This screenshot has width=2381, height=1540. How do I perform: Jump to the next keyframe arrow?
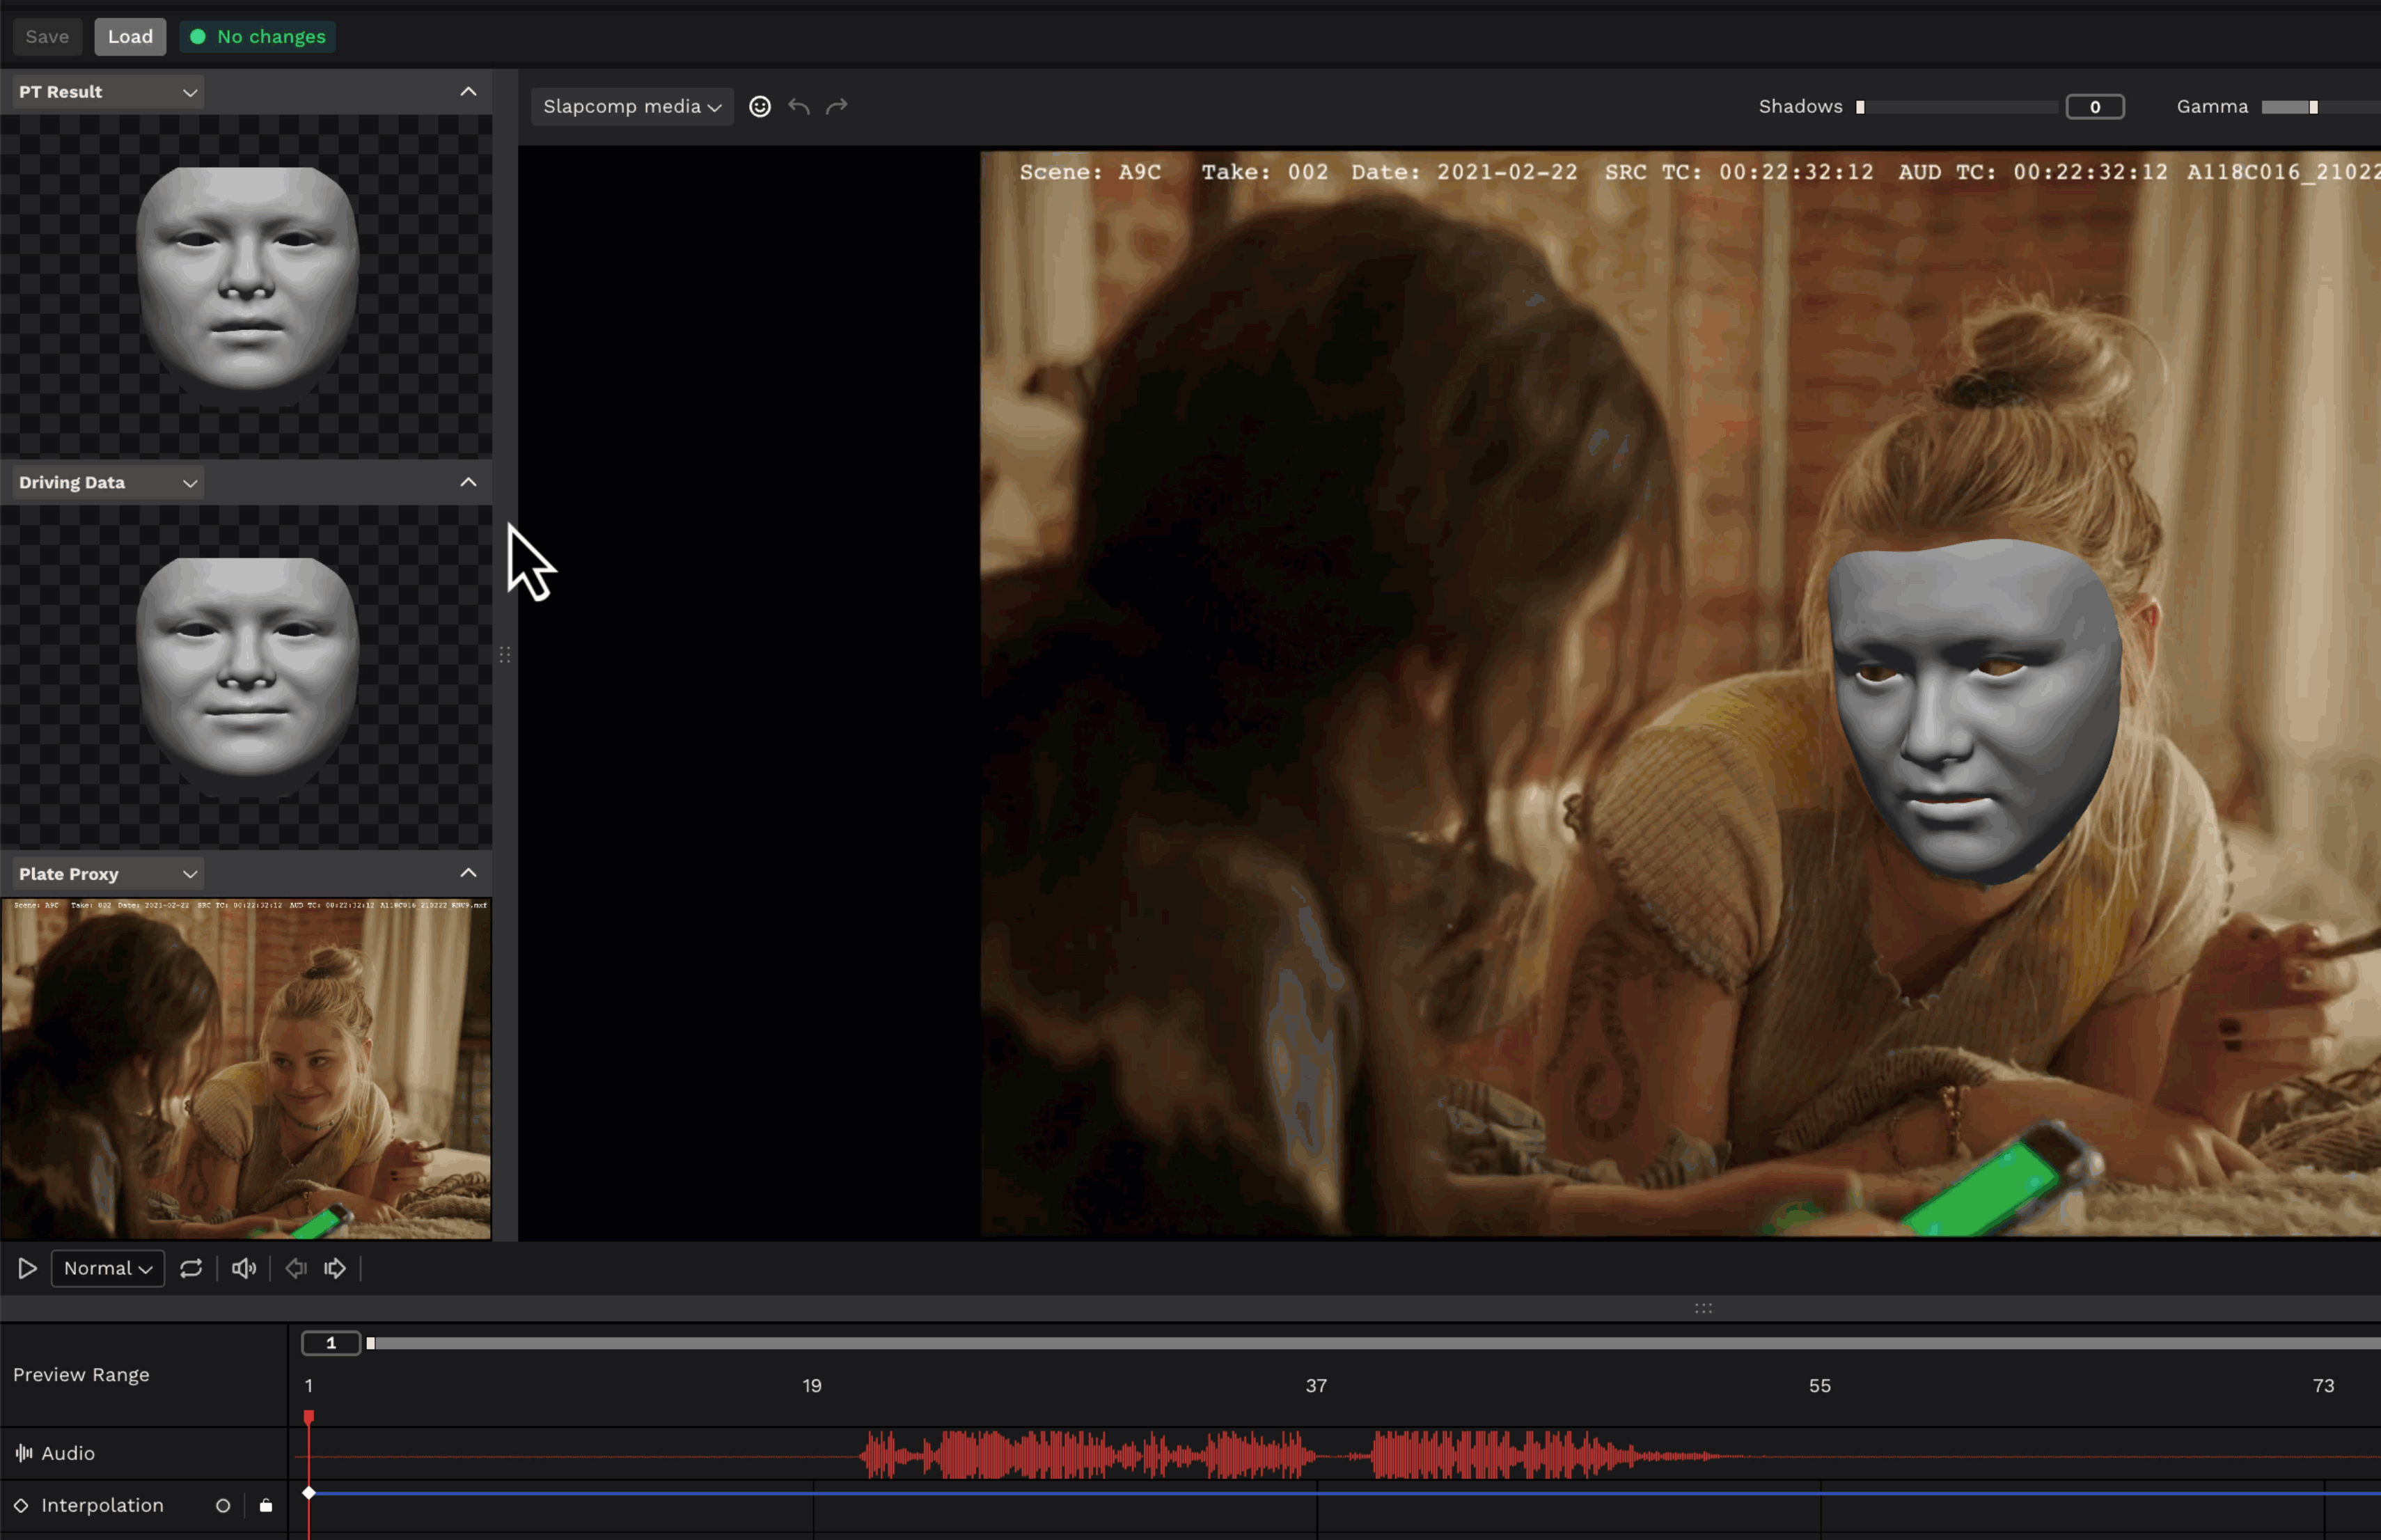[335, 1268]
